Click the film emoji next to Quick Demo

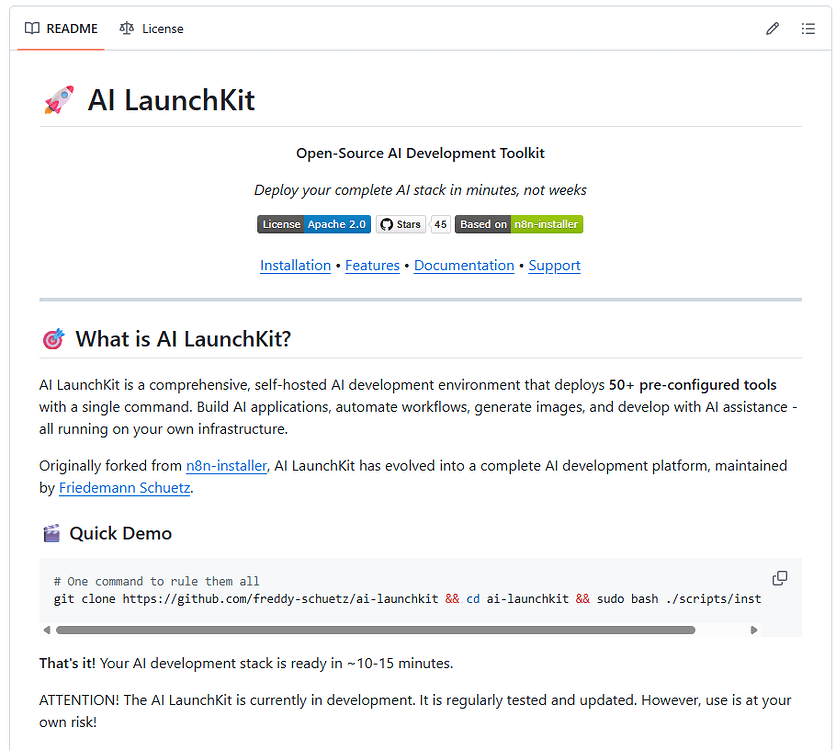tap(50, 533)
